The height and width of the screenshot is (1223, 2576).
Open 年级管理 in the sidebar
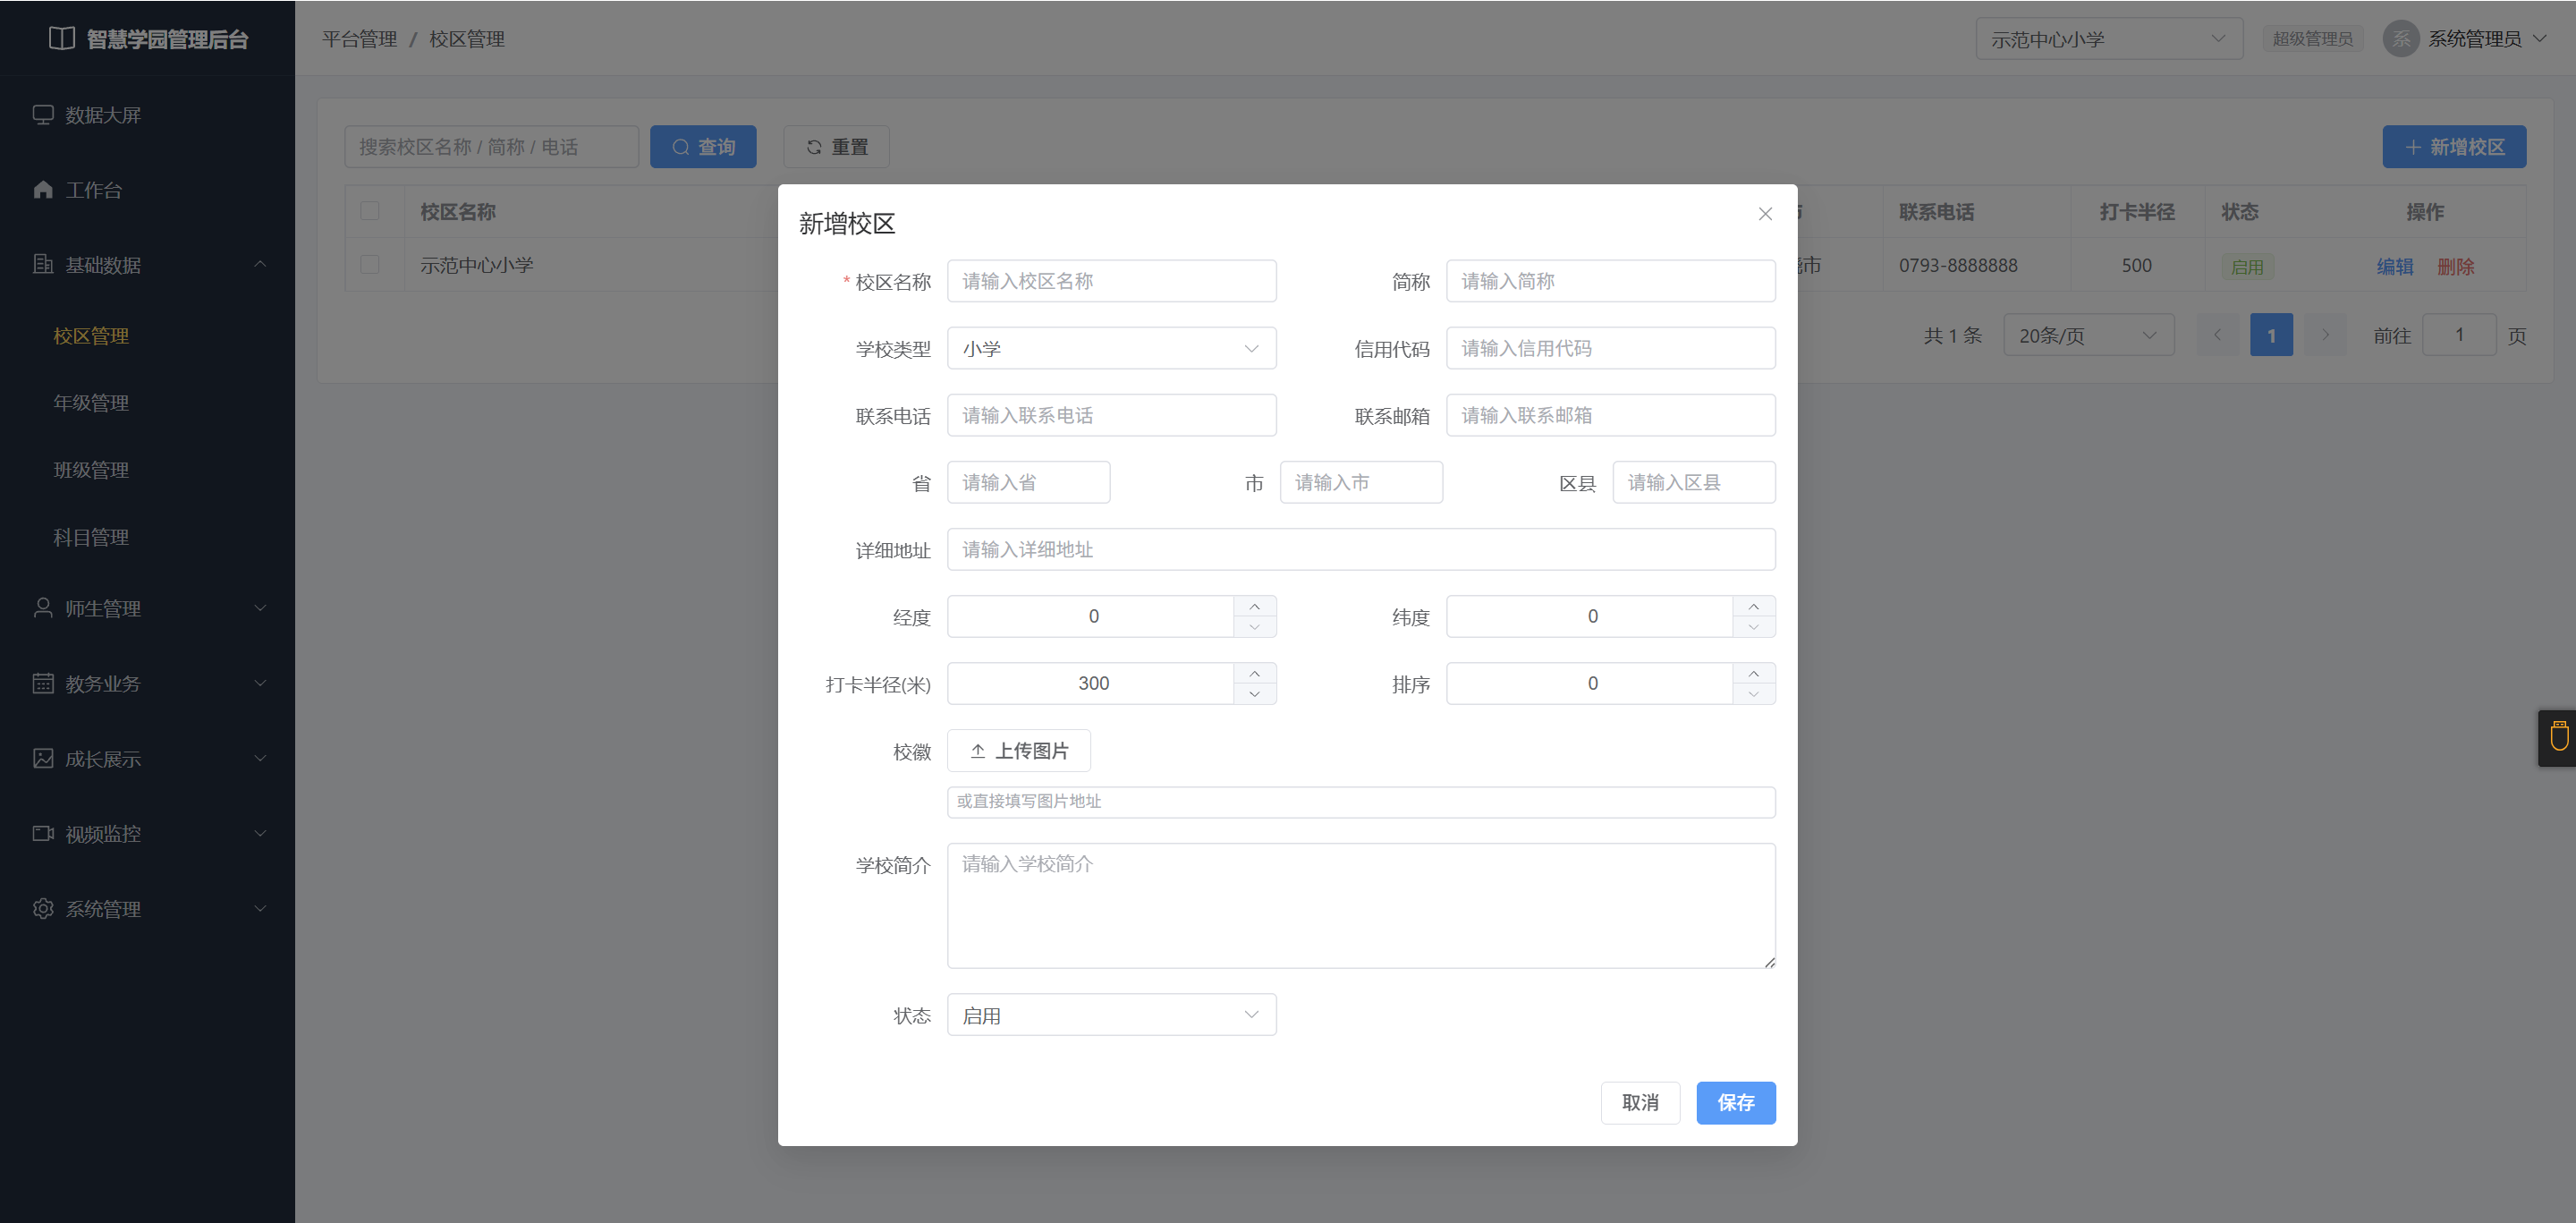tap(91, 403)
